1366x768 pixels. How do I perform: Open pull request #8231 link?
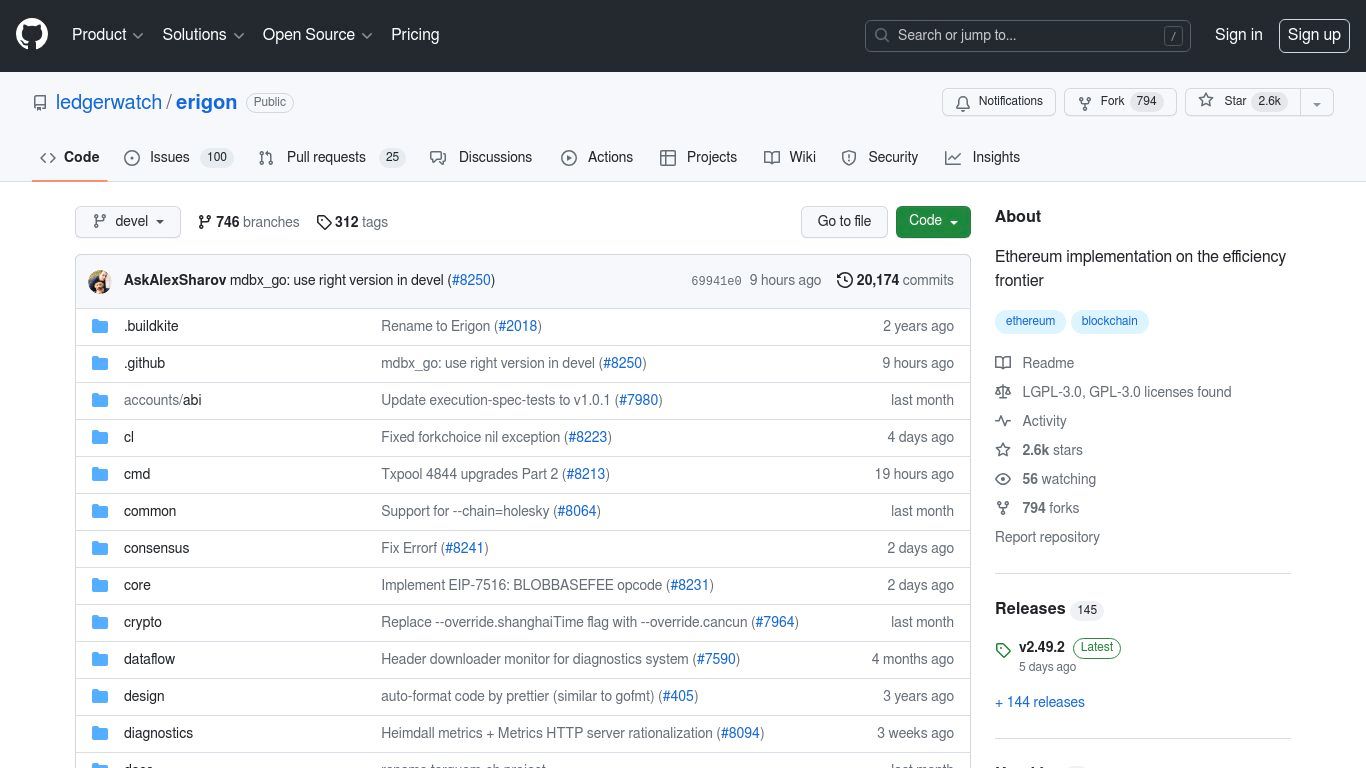coord(689,585)
